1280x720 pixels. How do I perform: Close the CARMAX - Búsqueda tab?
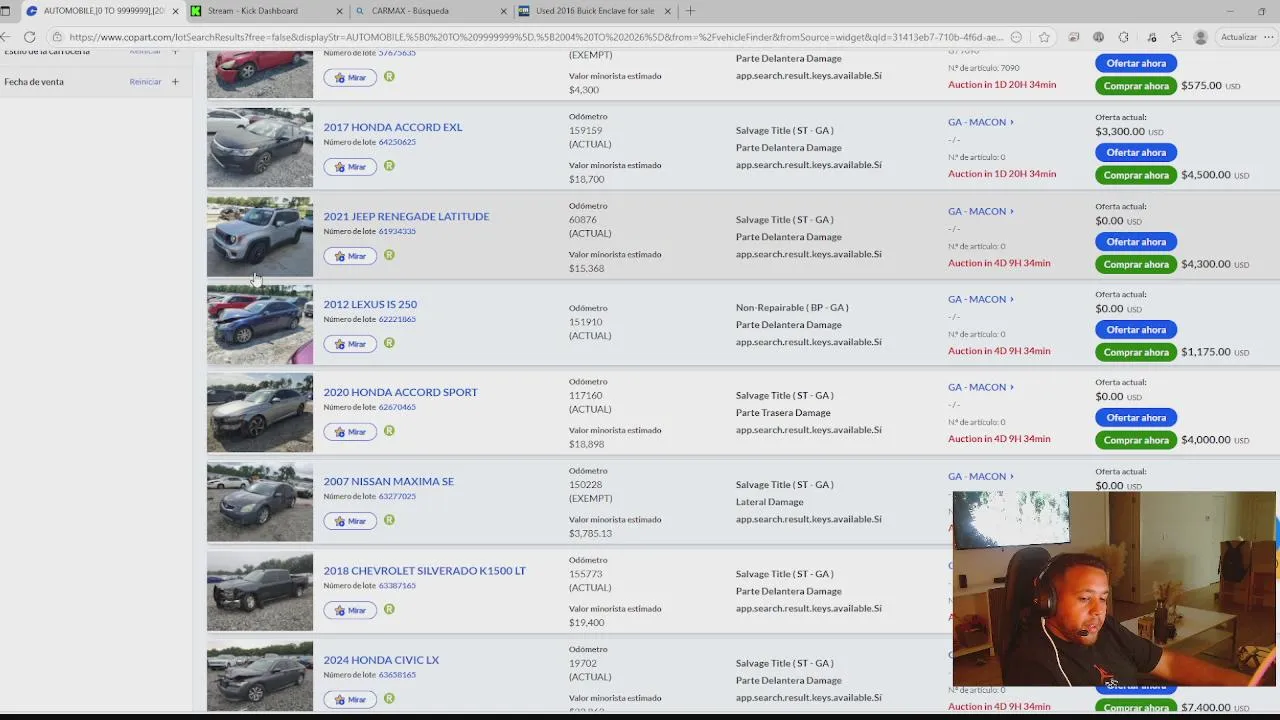click(503, 11)
